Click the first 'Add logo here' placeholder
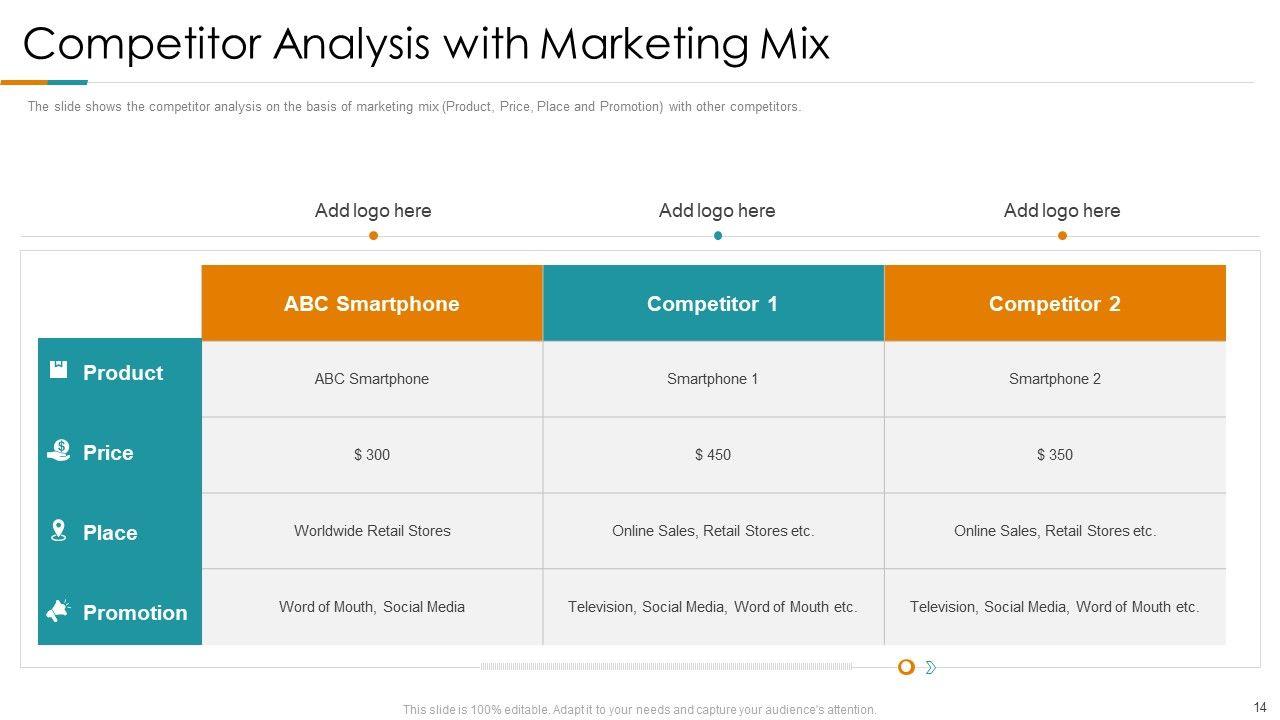 pos(373,211)
